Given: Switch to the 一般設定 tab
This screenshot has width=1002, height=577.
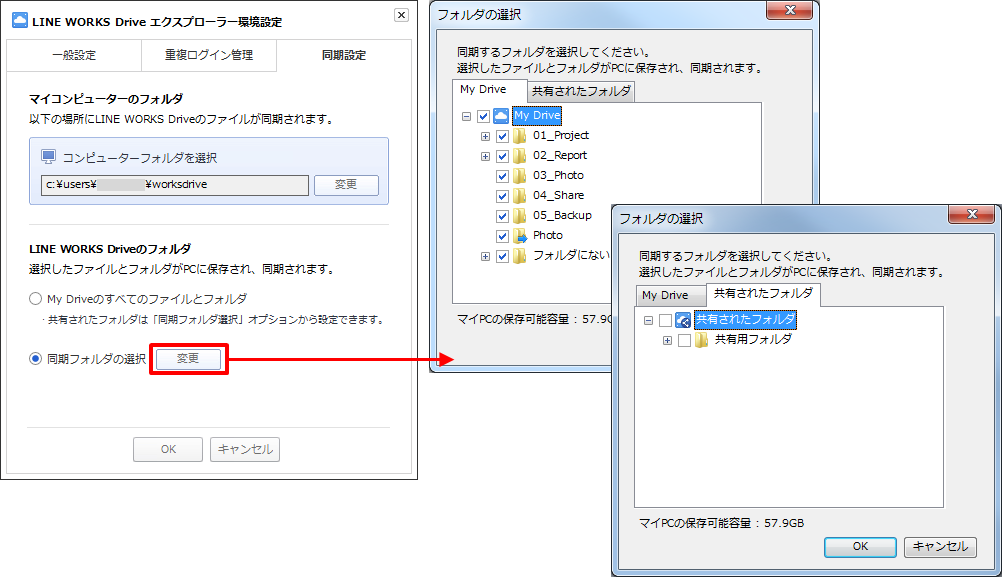Looking at the screenshot, I should pos(73,55).
